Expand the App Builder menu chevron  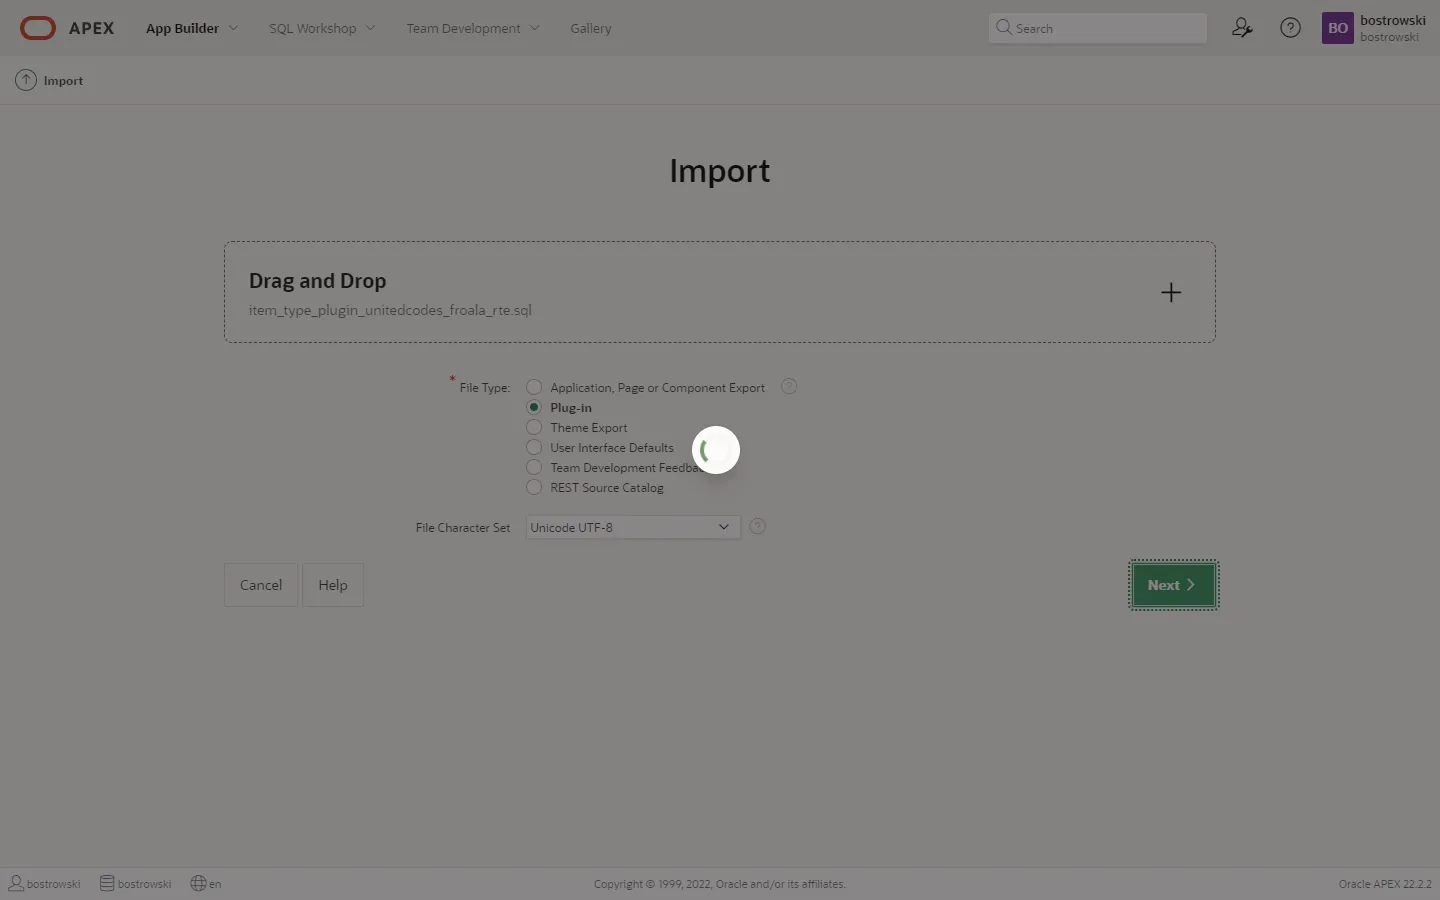click(x=233, y=28)
